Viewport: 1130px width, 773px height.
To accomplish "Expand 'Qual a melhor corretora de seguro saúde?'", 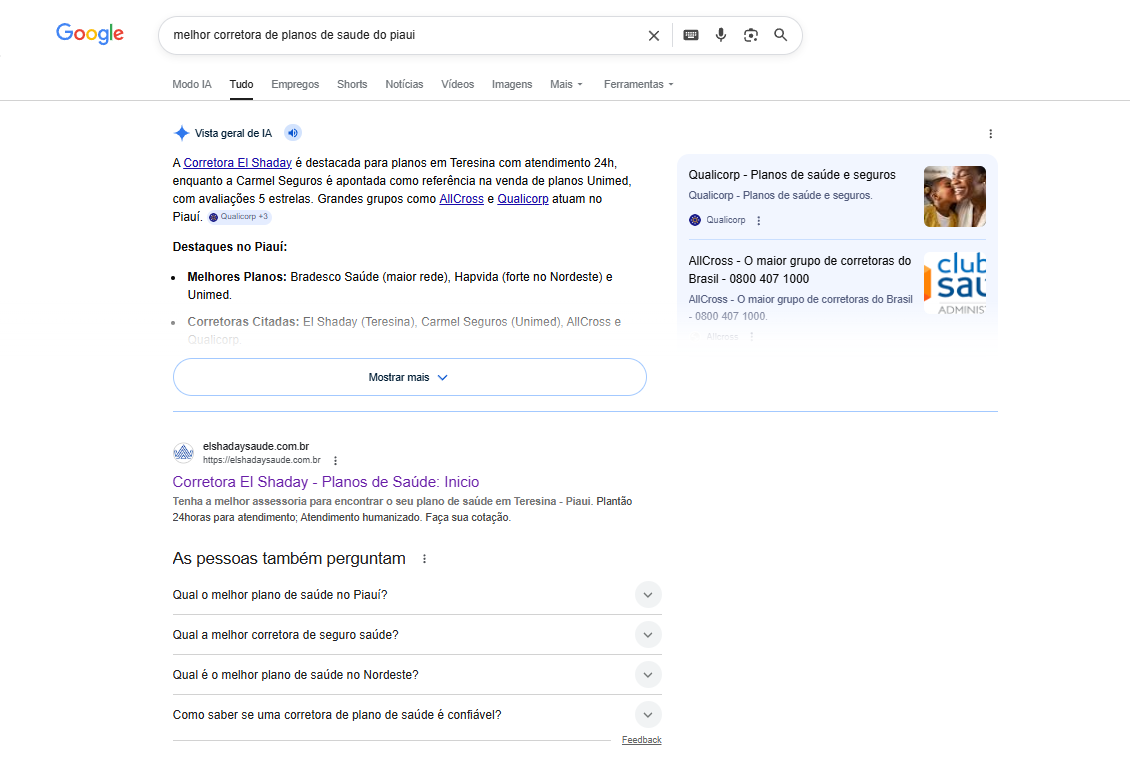I will [x=648, y=635].
